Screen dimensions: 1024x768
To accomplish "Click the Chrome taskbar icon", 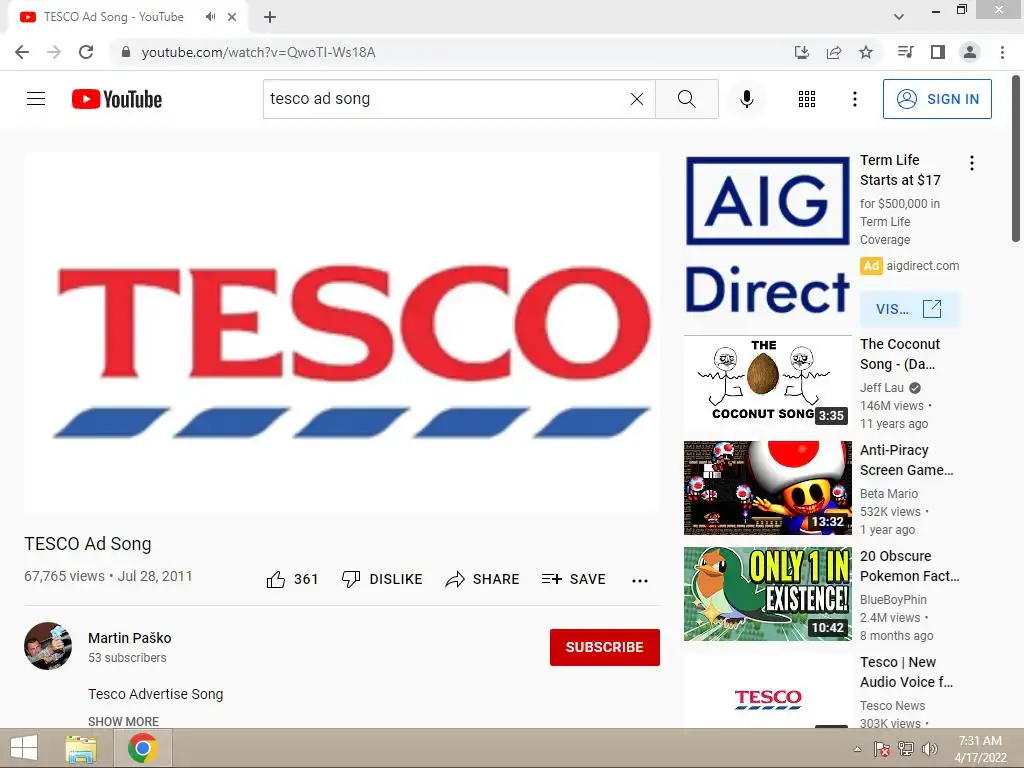I will click(143, 748).
